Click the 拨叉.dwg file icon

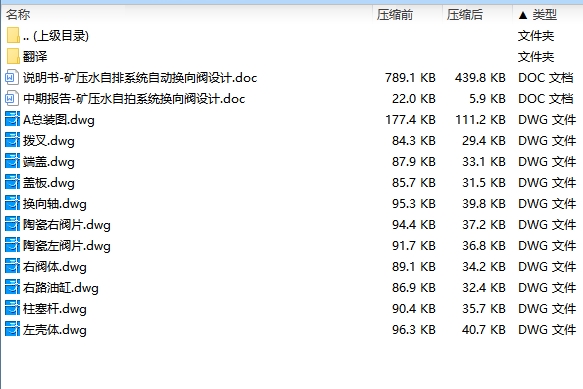12,141
